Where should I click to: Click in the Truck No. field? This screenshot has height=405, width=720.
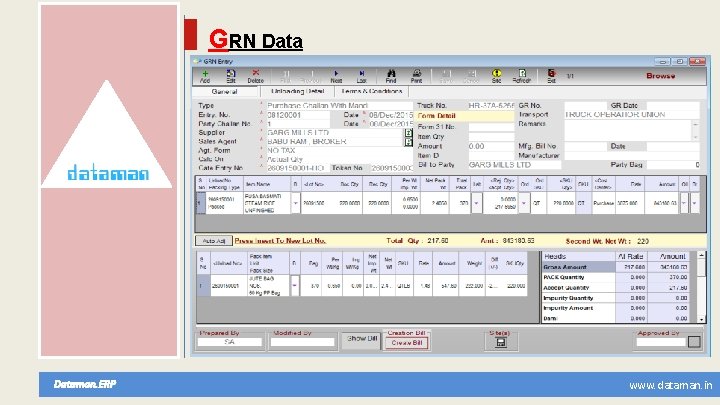[491, 106]
